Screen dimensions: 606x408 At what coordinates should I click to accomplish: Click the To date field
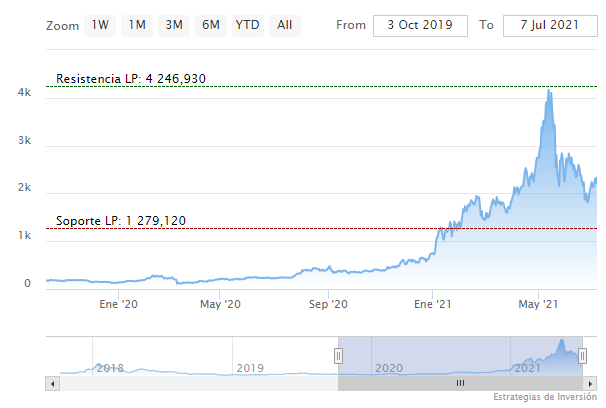[x=544, y=24]
